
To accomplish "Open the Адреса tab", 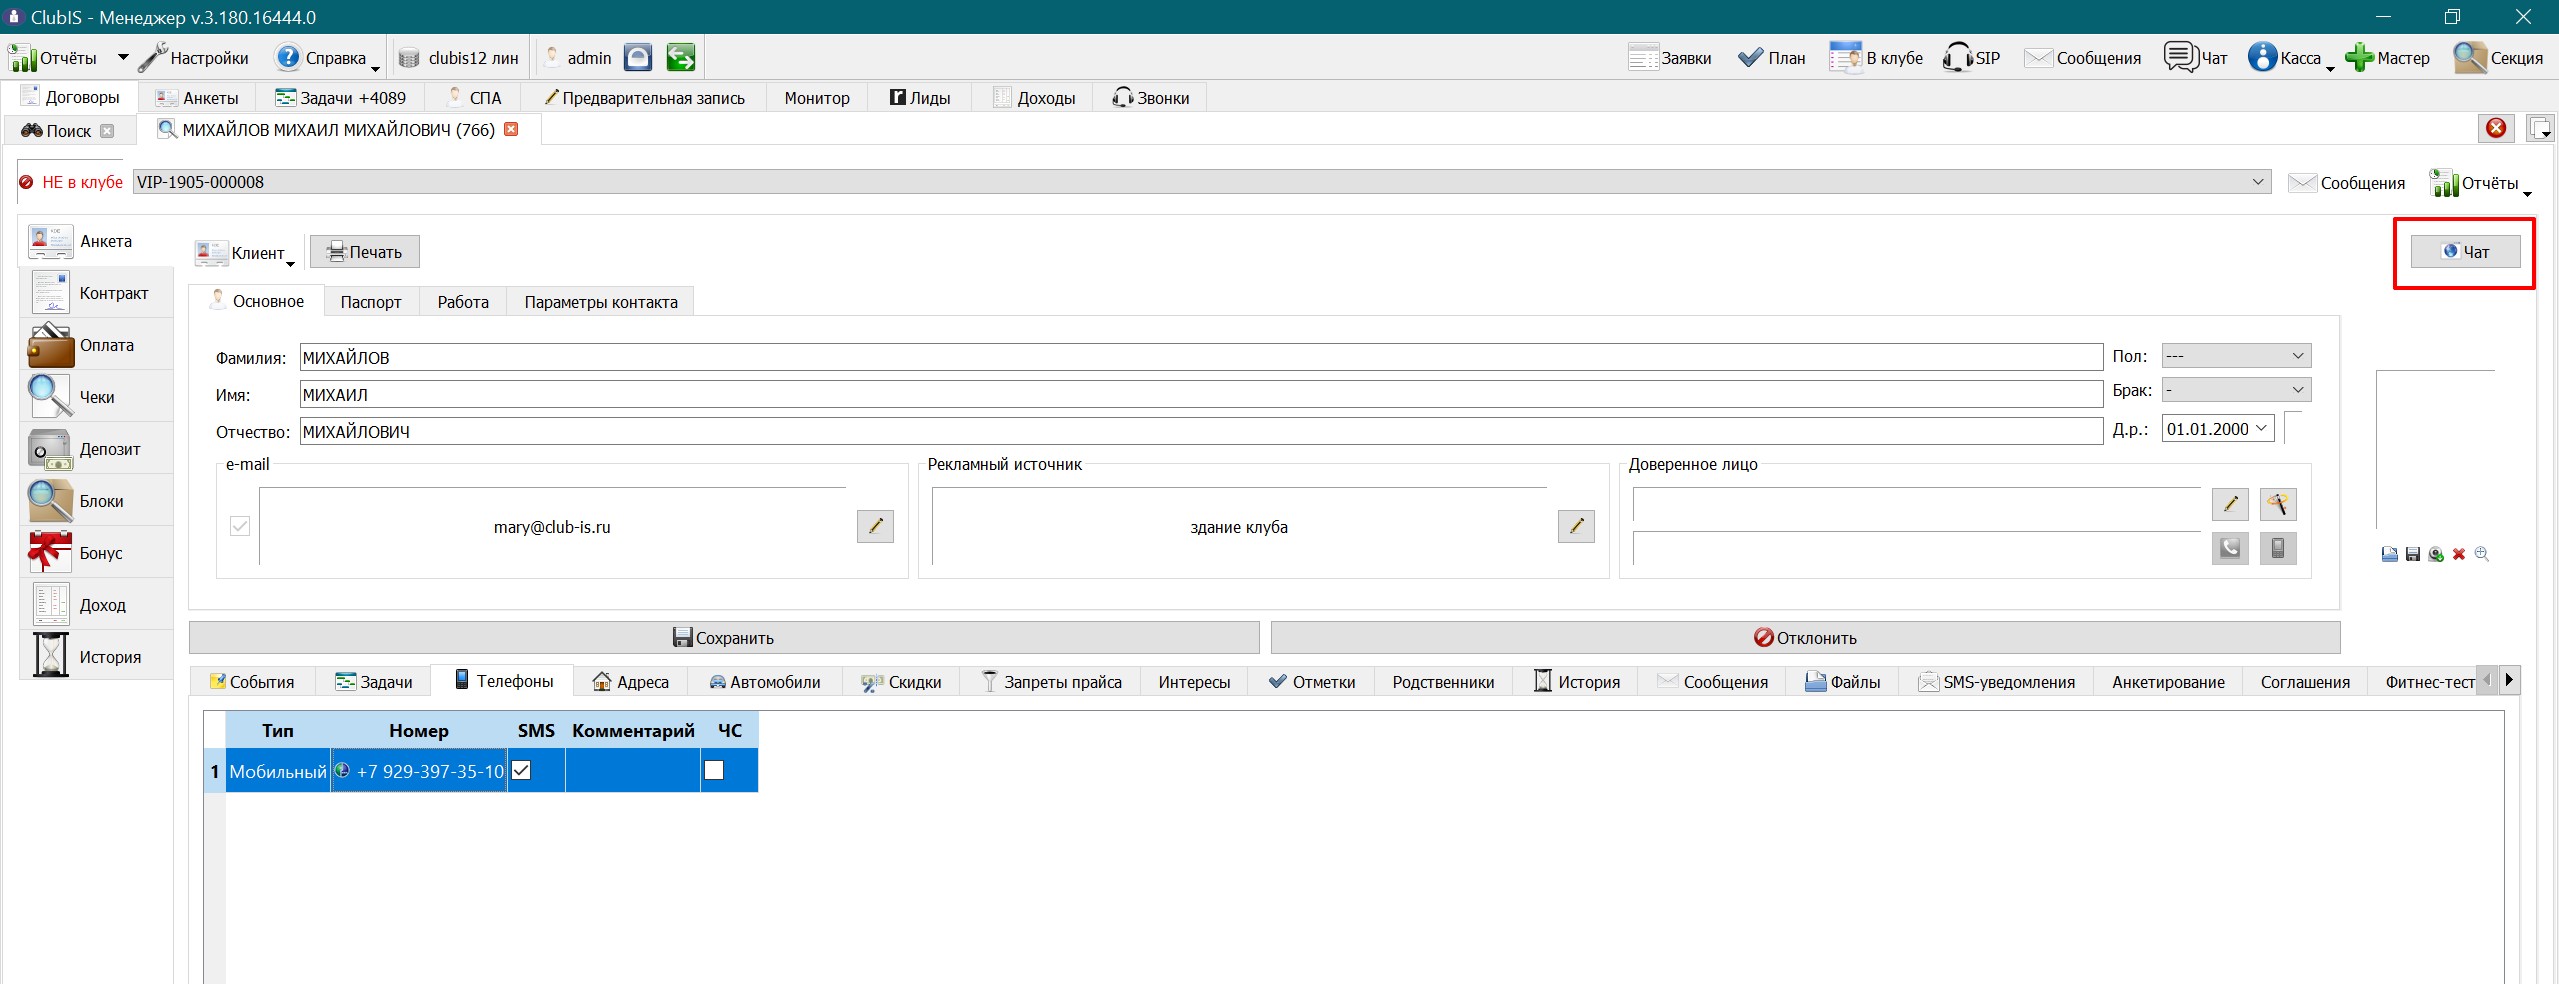I will click(x=631, y=682).
